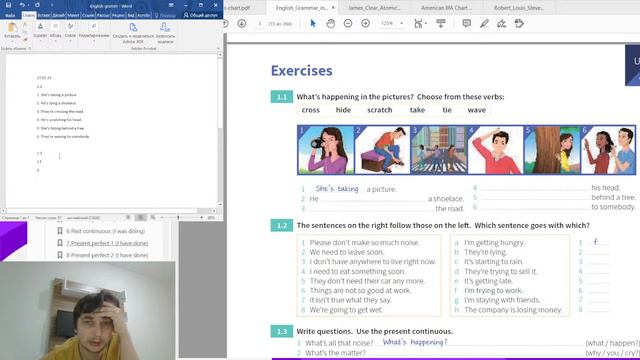
Task: Open the Styles (Стили) group button
Action: tap(70, 30)
